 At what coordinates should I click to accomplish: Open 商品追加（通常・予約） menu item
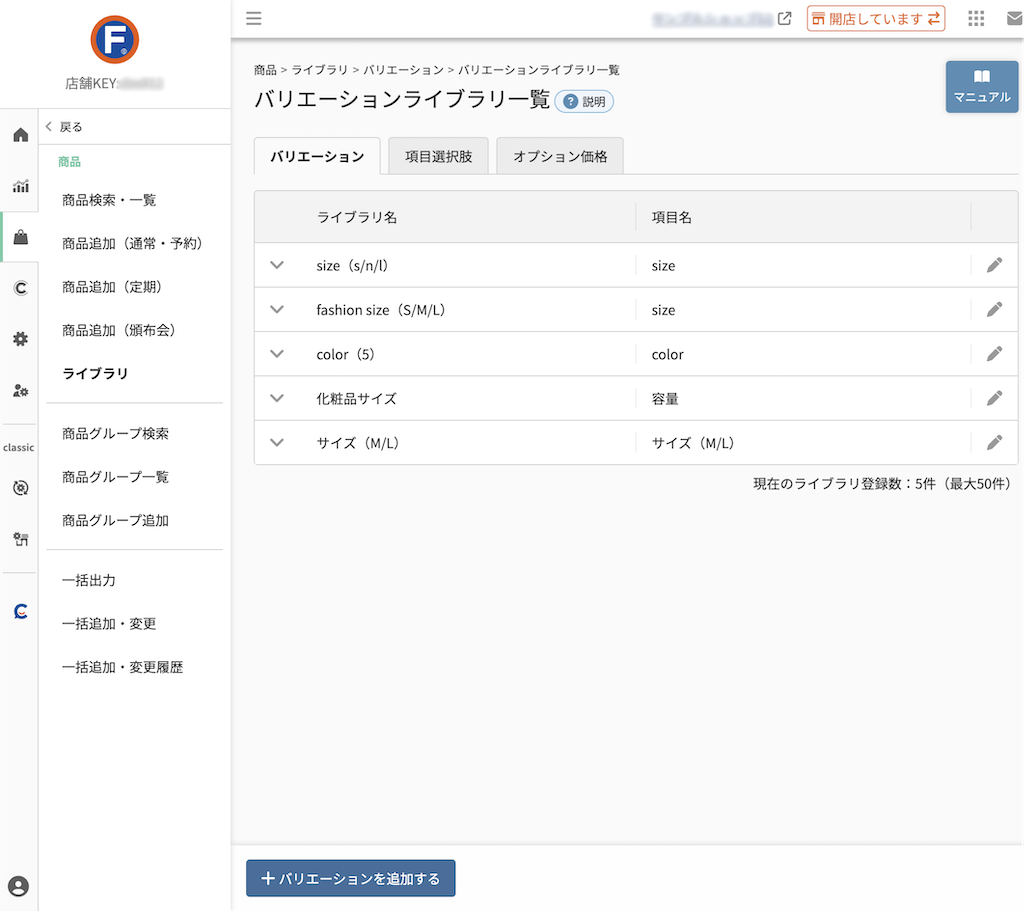coord(133,244)
